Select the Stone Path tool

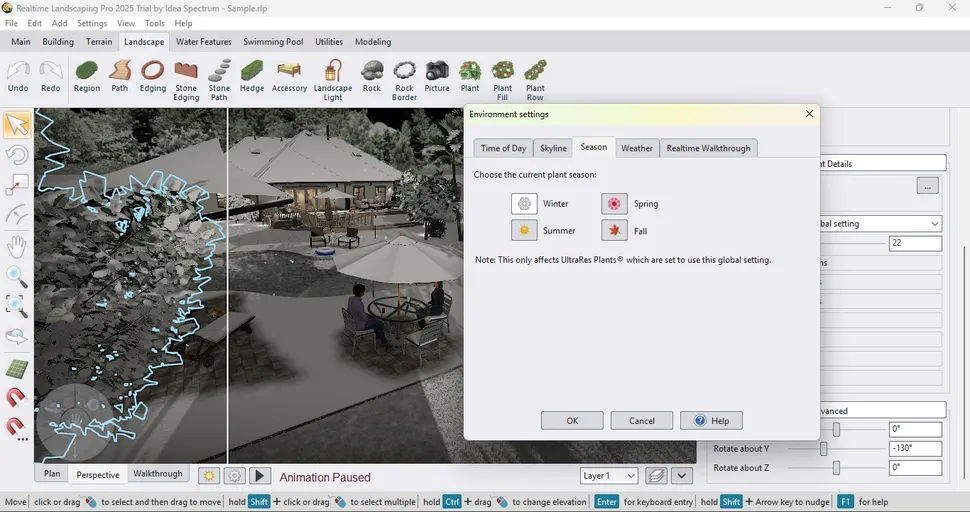point(219,79)
